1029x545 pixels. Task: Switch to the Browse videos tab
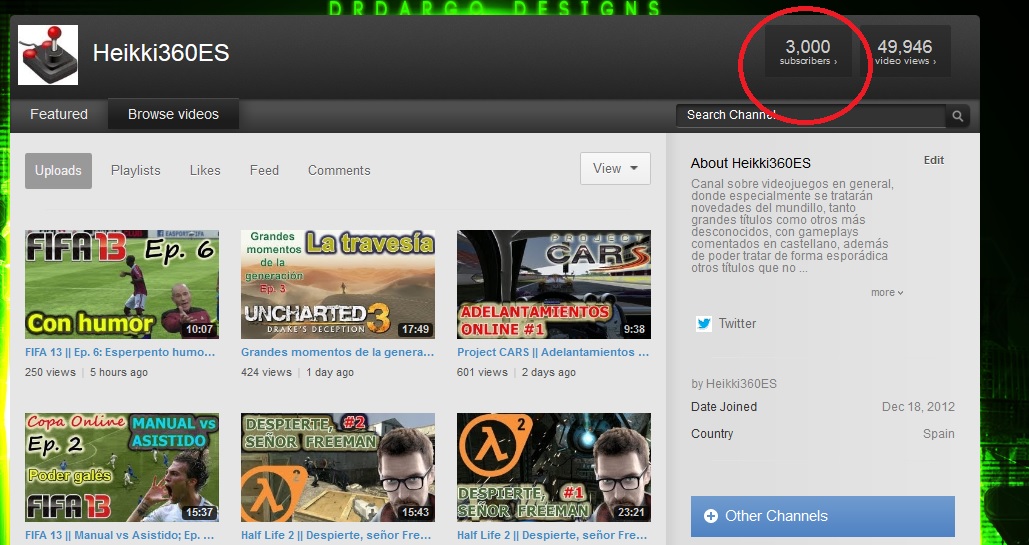click(173, 114)
